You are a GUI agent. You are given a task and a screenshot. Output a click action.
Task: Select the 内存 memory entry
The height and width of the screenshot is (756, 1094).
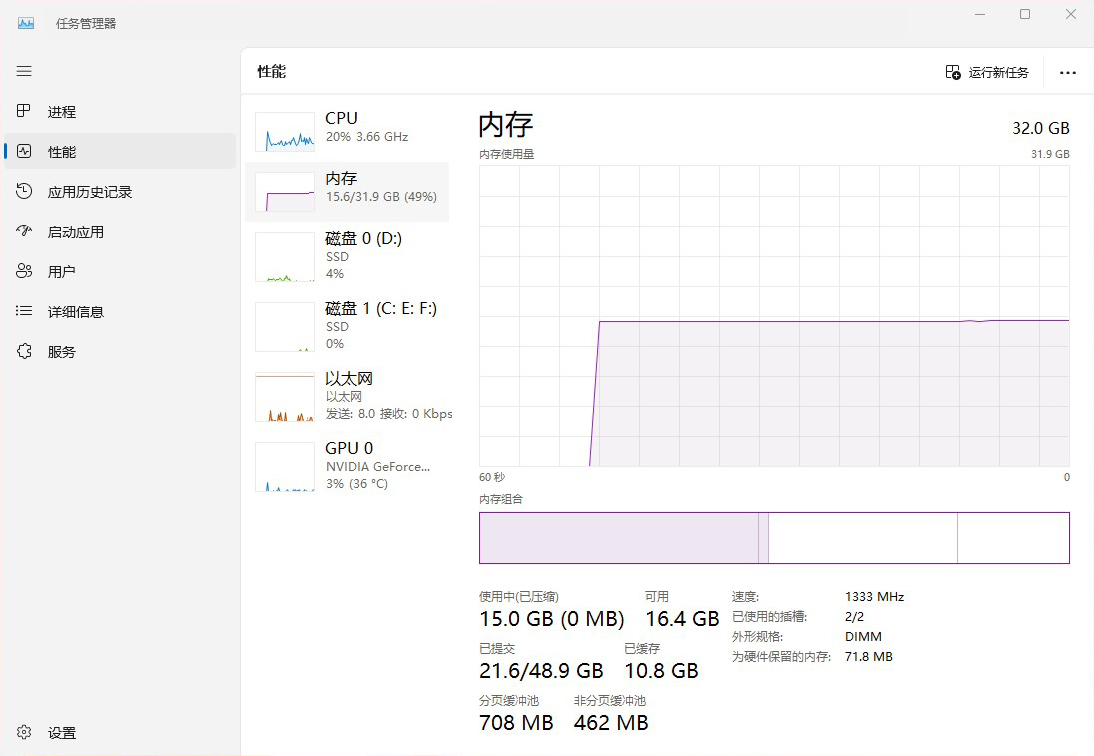(x=347, y=191)
